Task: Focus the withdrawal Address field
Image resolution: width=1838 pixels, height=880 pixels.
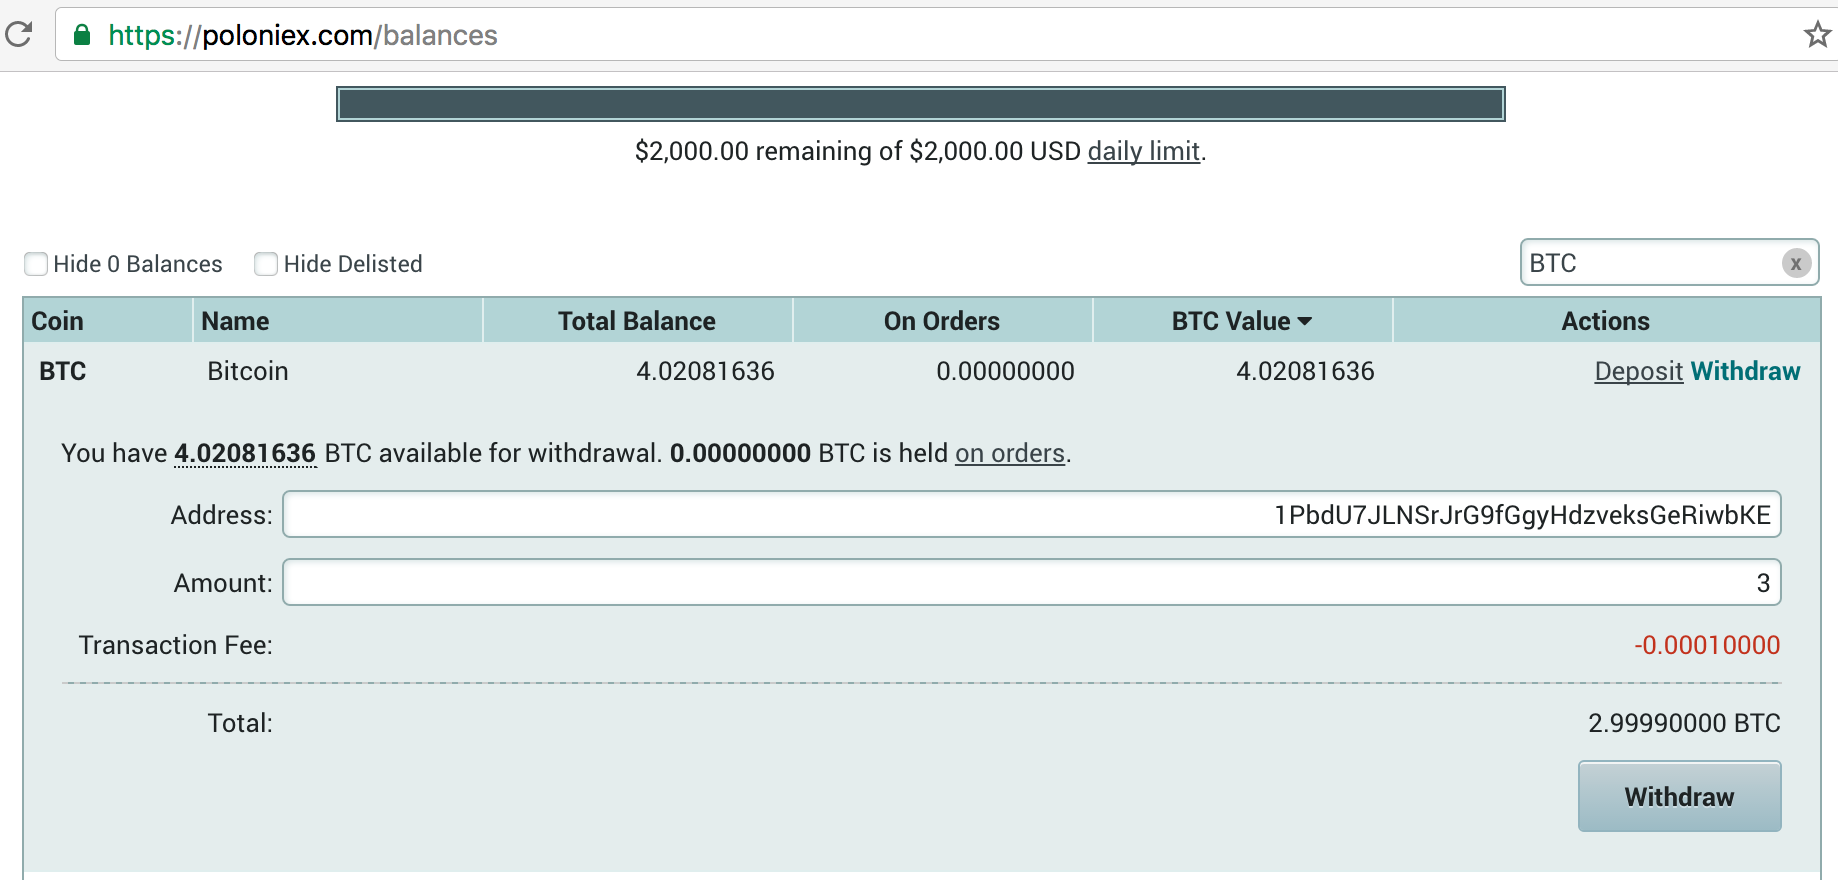Action: 1032,514
